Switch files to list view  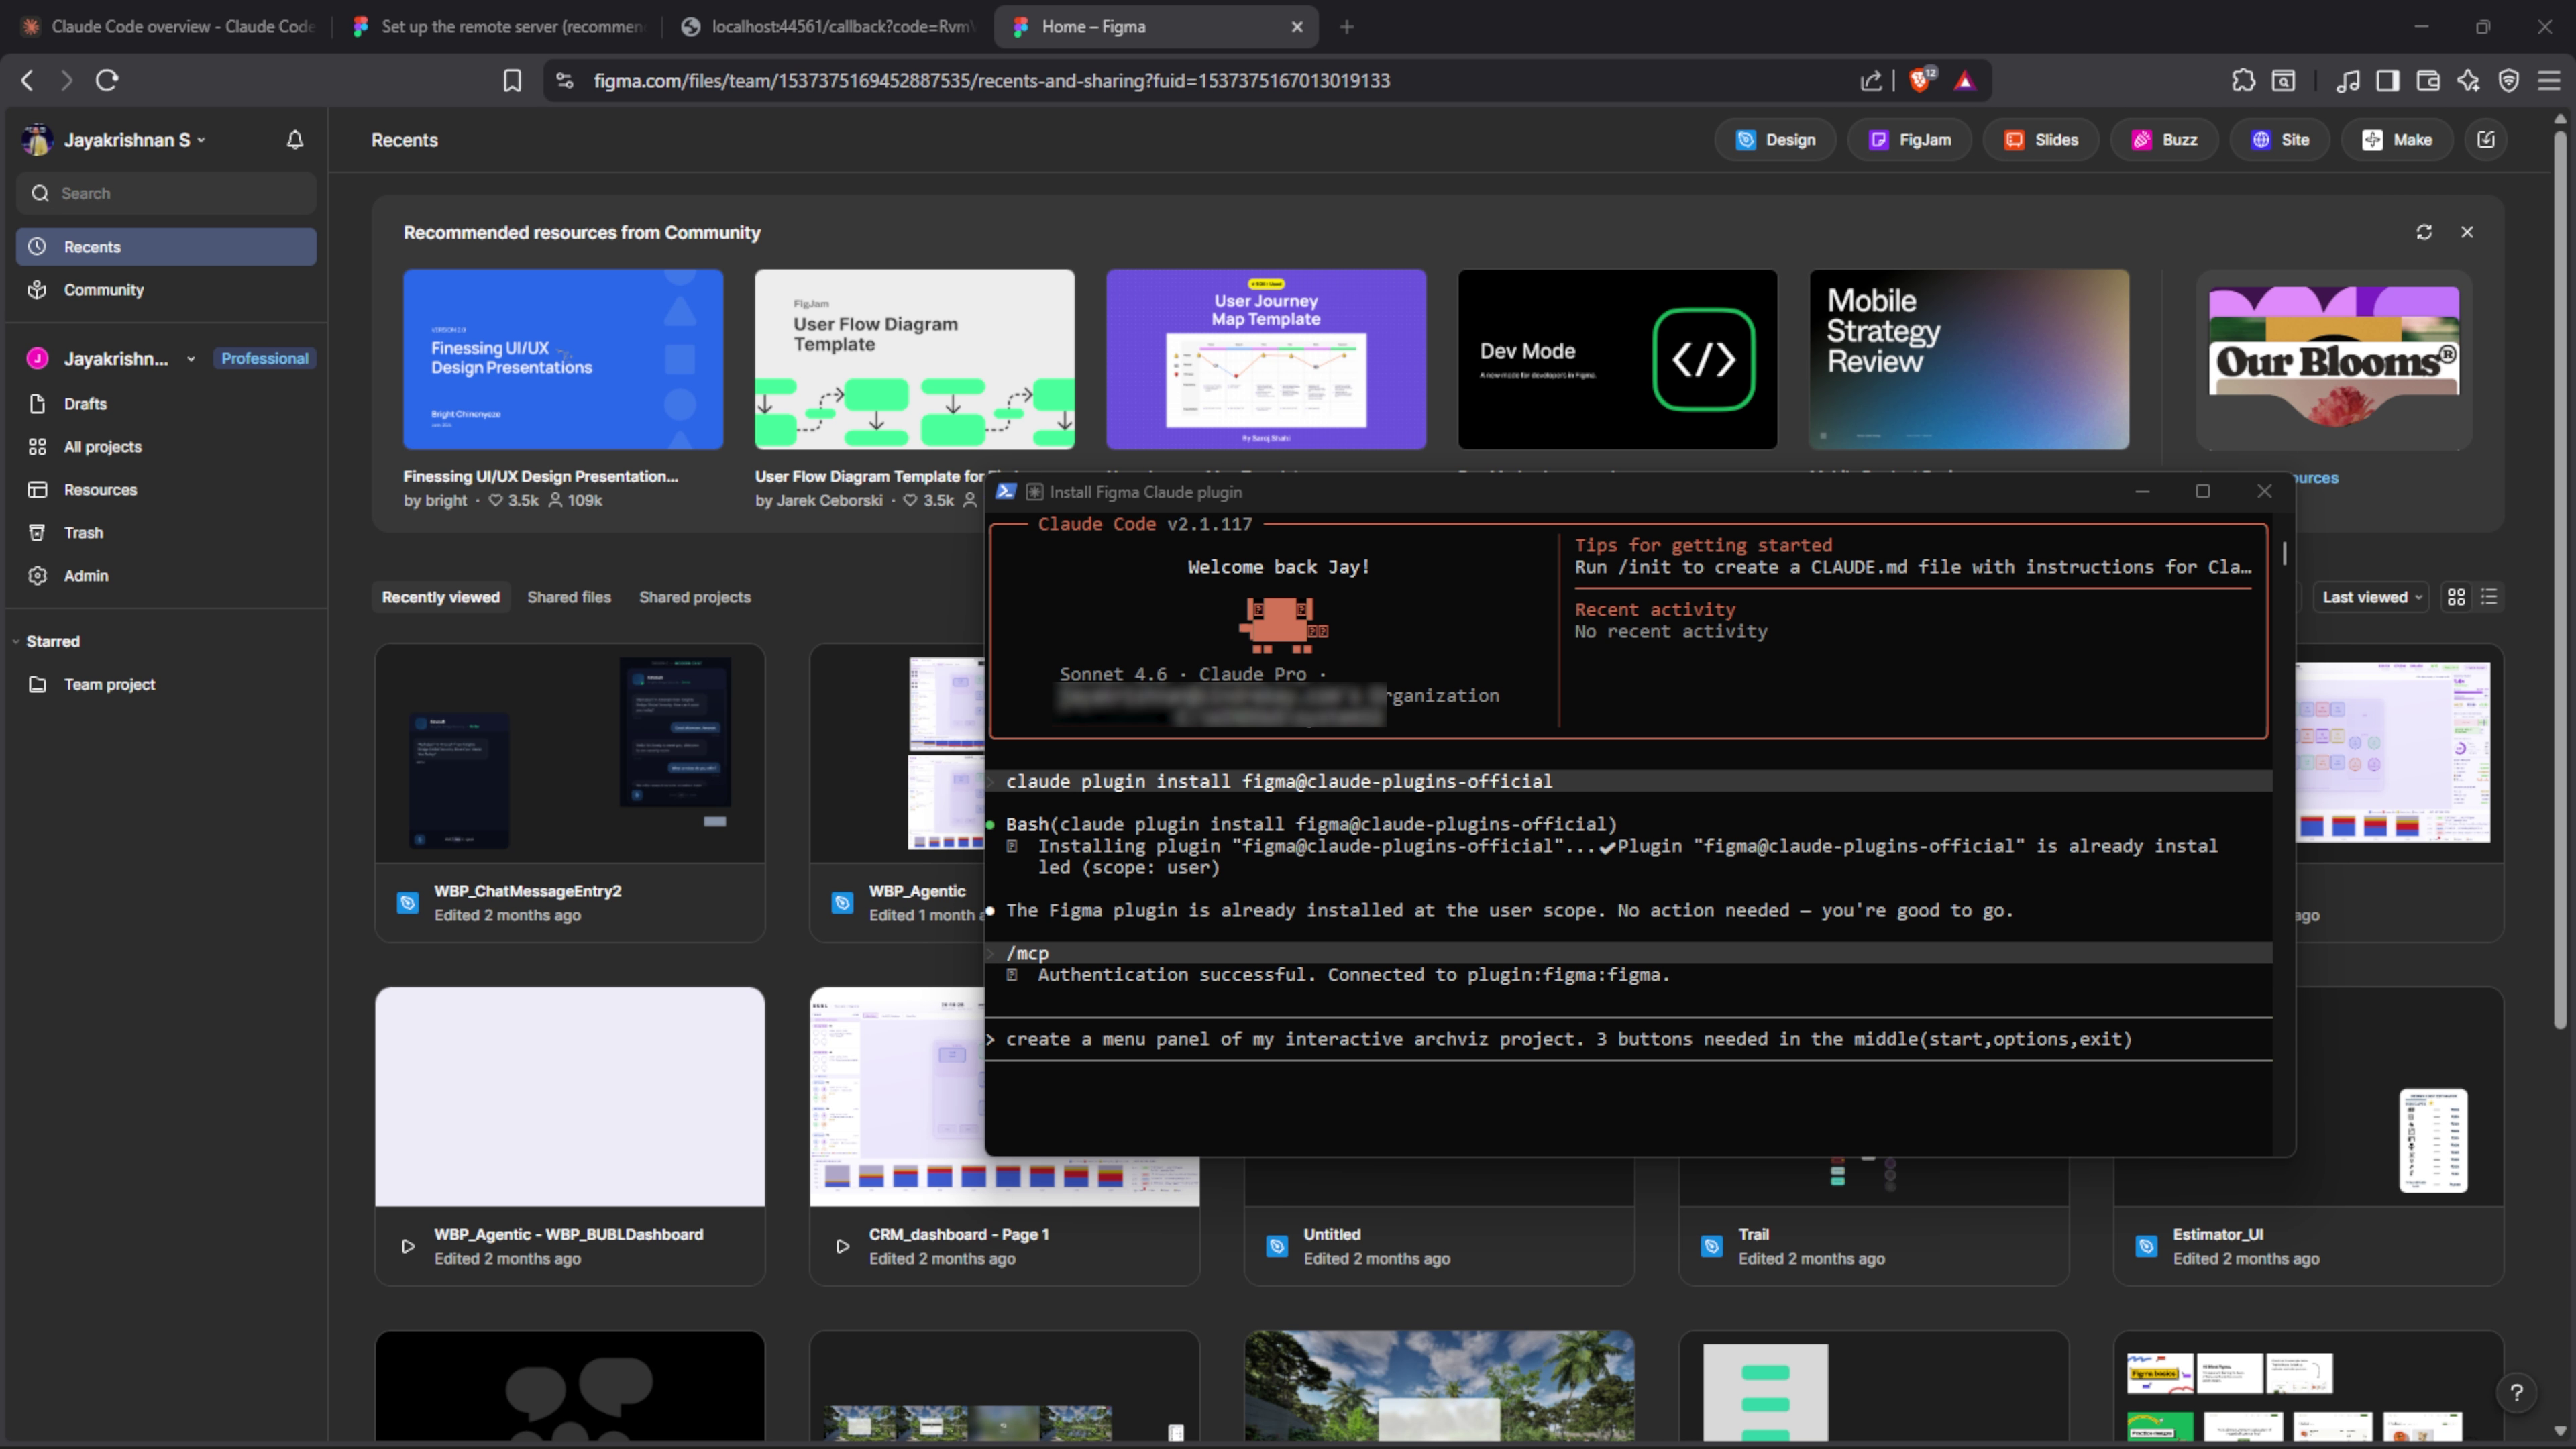[2489, 597]
